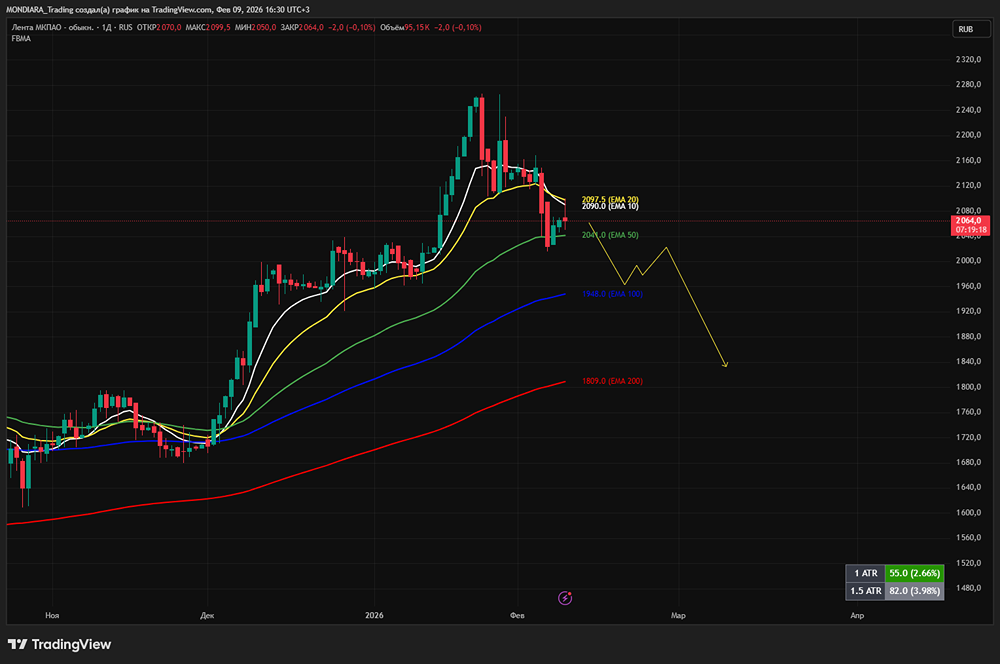Image resolution: width=1000 pixels, height=664 pixels.
Task: Click the 2026 label on time axis
Action: 374,616
